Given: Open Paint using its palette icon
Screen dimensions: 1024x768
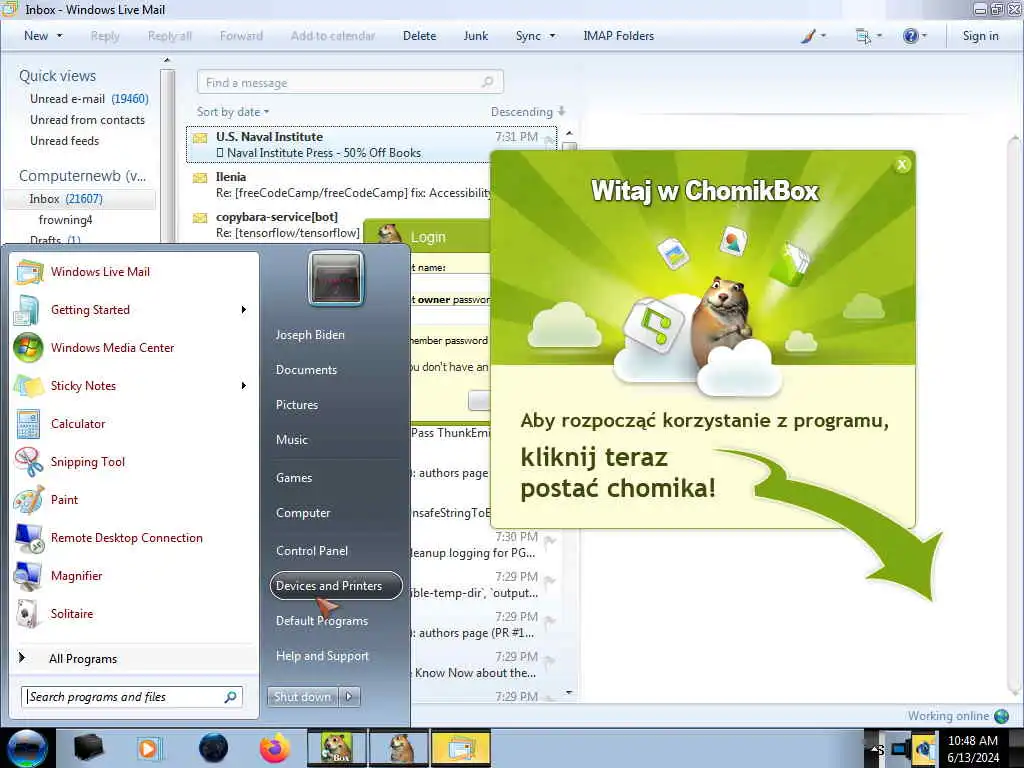Looking at the screenshot, I should [28, 500].
